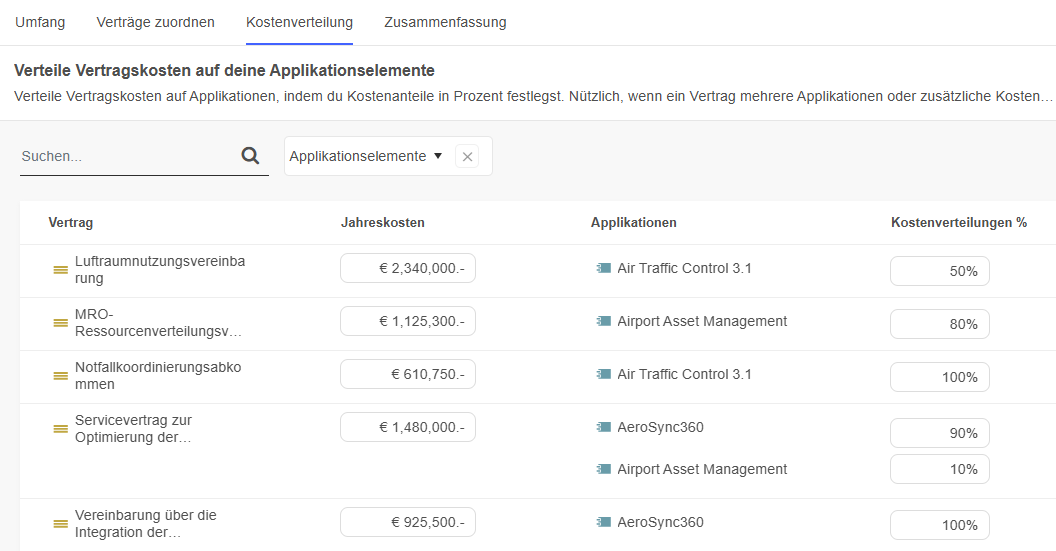Click contract icon beside Luftraumnutzungsvereinbarung

pos(60,270)
